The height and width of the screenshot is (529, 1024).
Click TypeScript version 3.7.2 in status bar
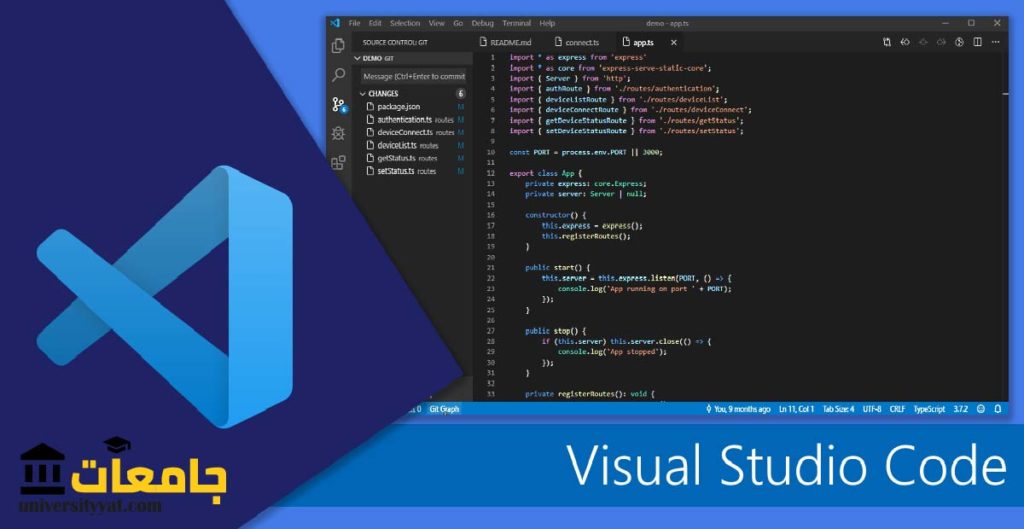(960, 409)
